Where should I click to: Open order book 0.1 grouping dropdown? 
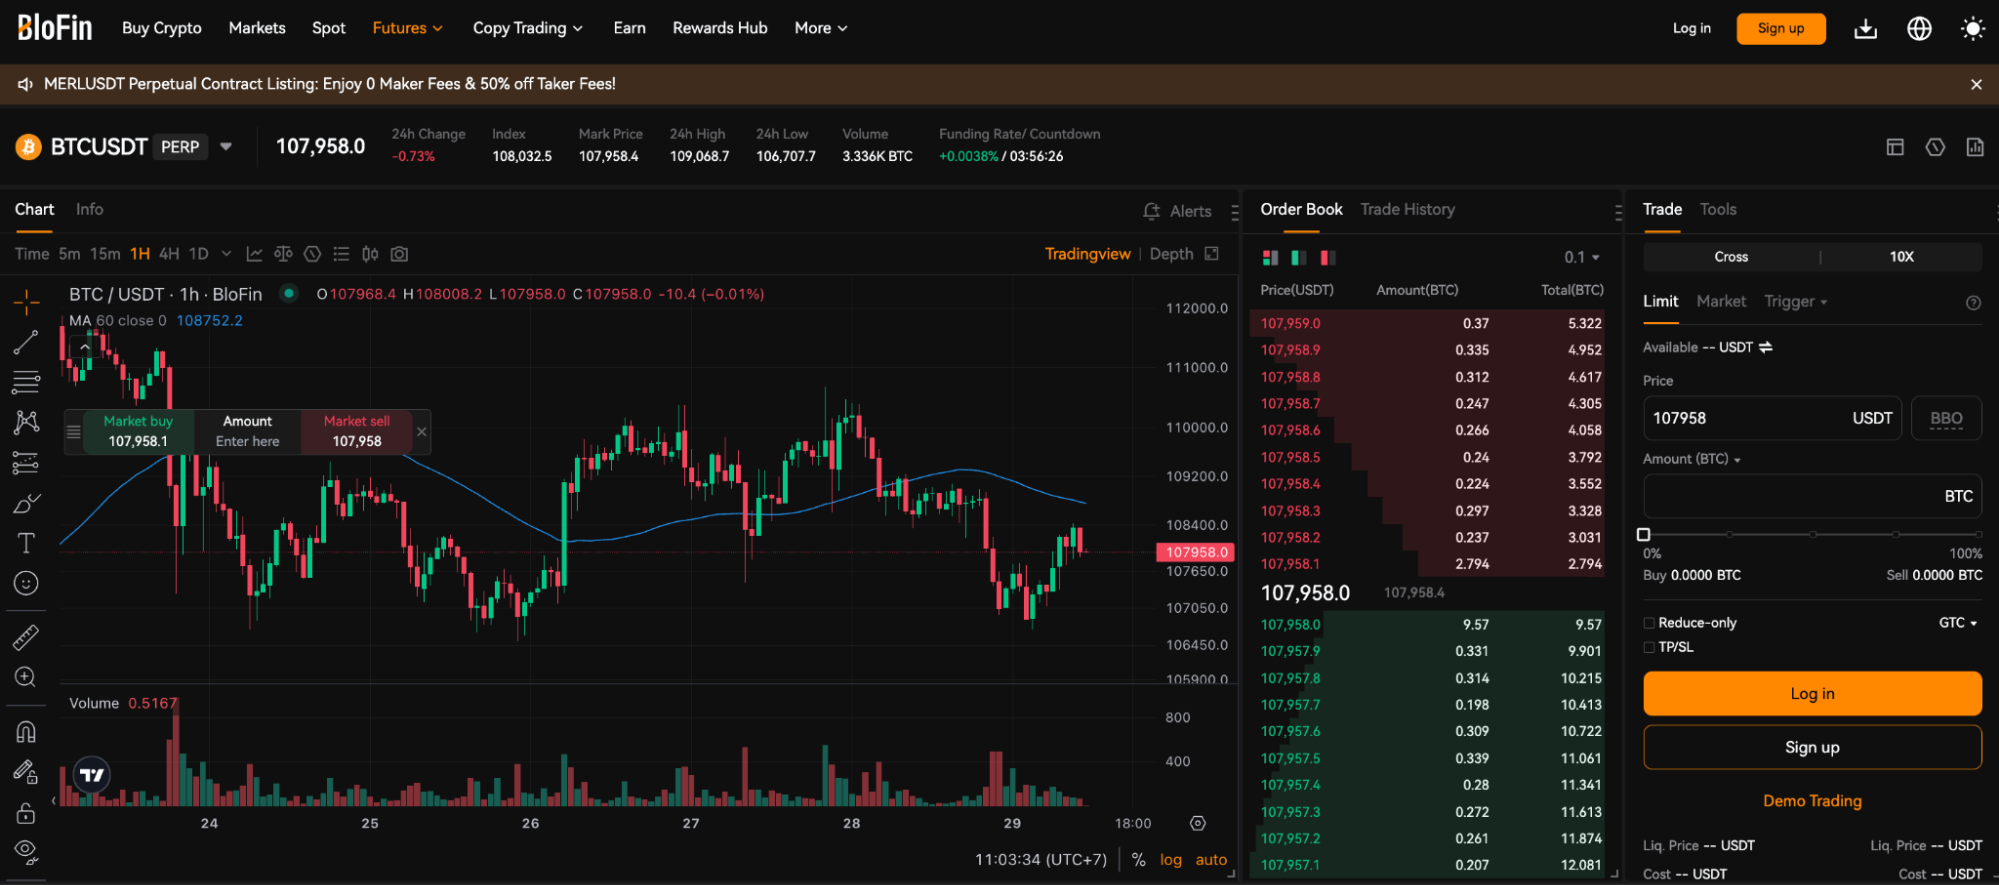tap(1582, 258)
